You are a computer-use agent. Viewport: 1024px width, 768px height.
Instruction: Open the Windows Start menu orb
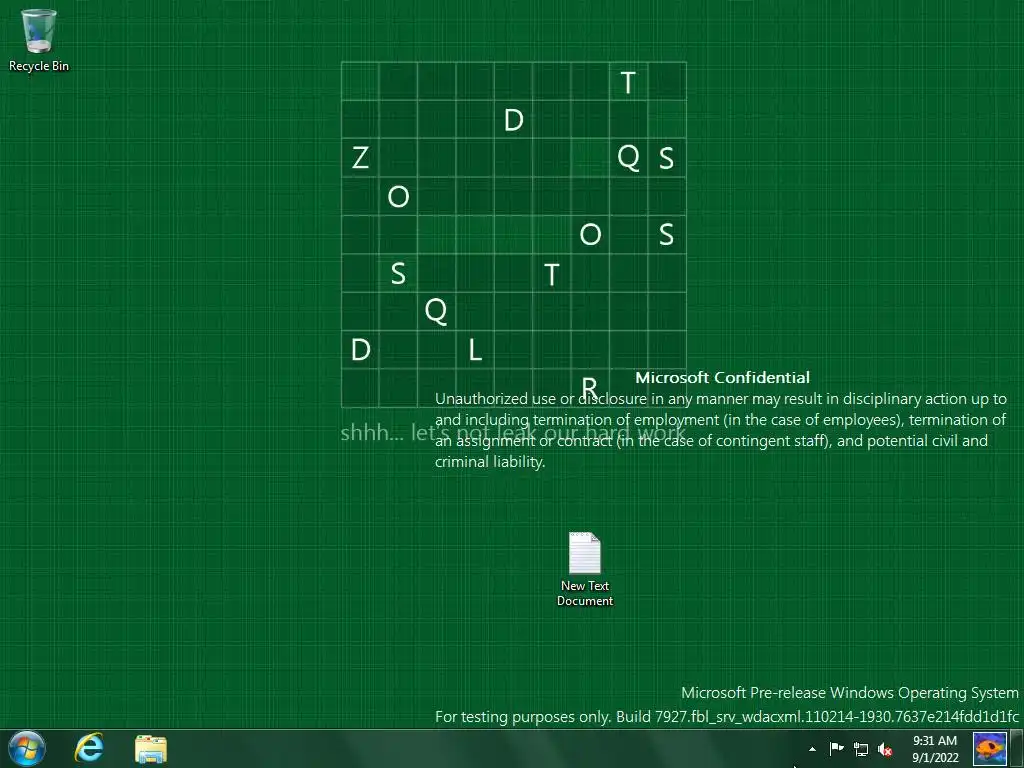pyautogui.click(x=26, y=748)
